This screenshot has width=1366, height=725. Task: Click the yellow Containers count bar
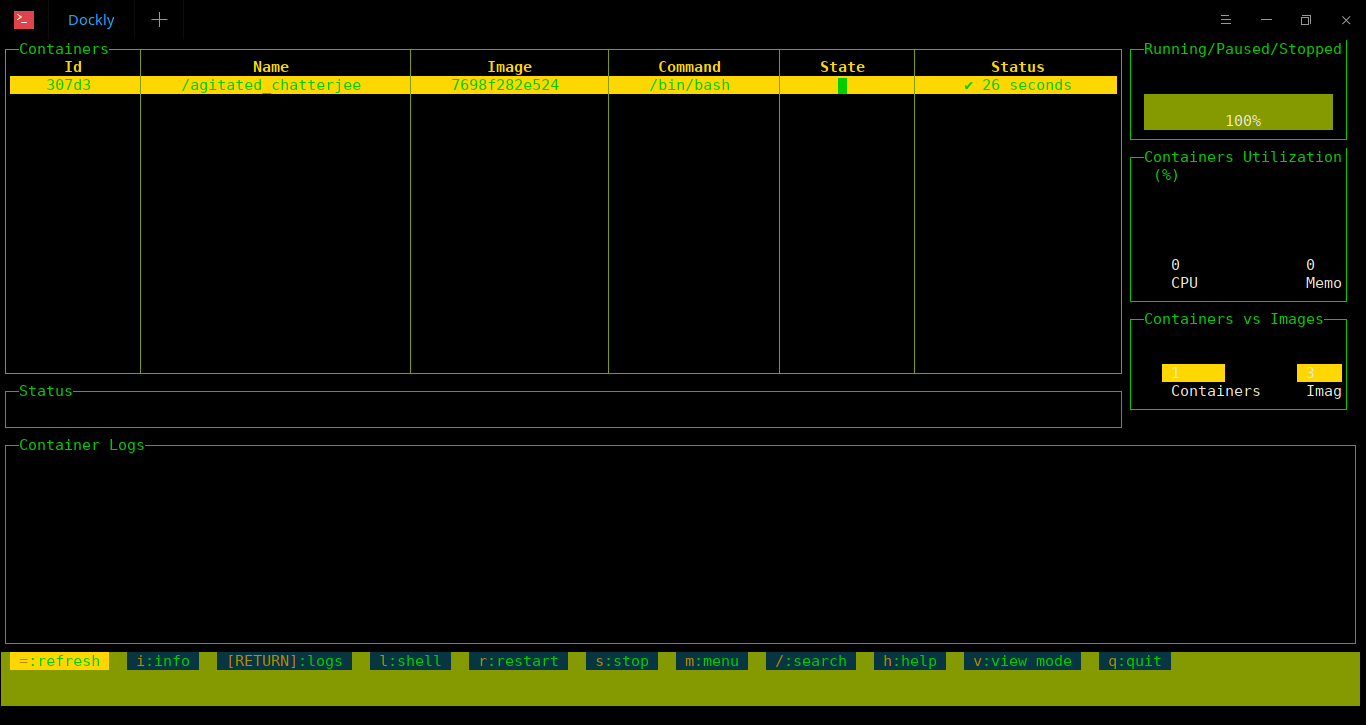pyautogui.click(x=1193, y=373)
